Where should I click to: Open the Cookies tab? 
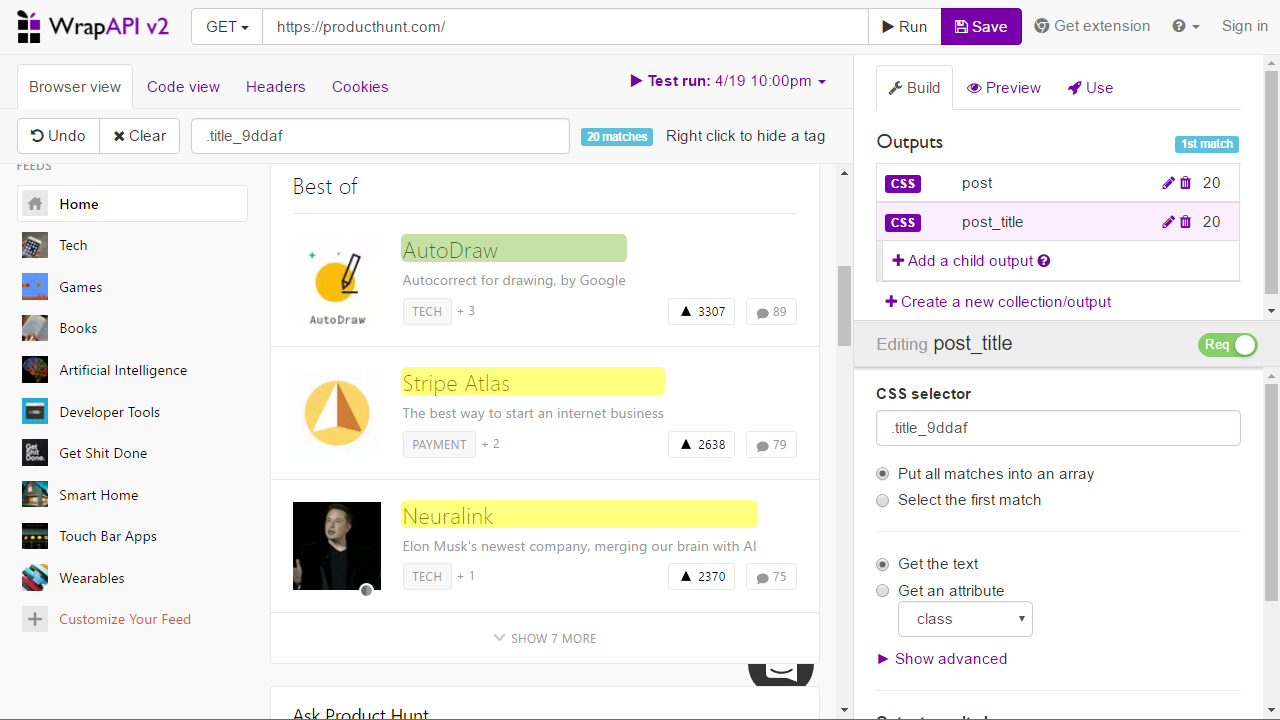[360, 87]
